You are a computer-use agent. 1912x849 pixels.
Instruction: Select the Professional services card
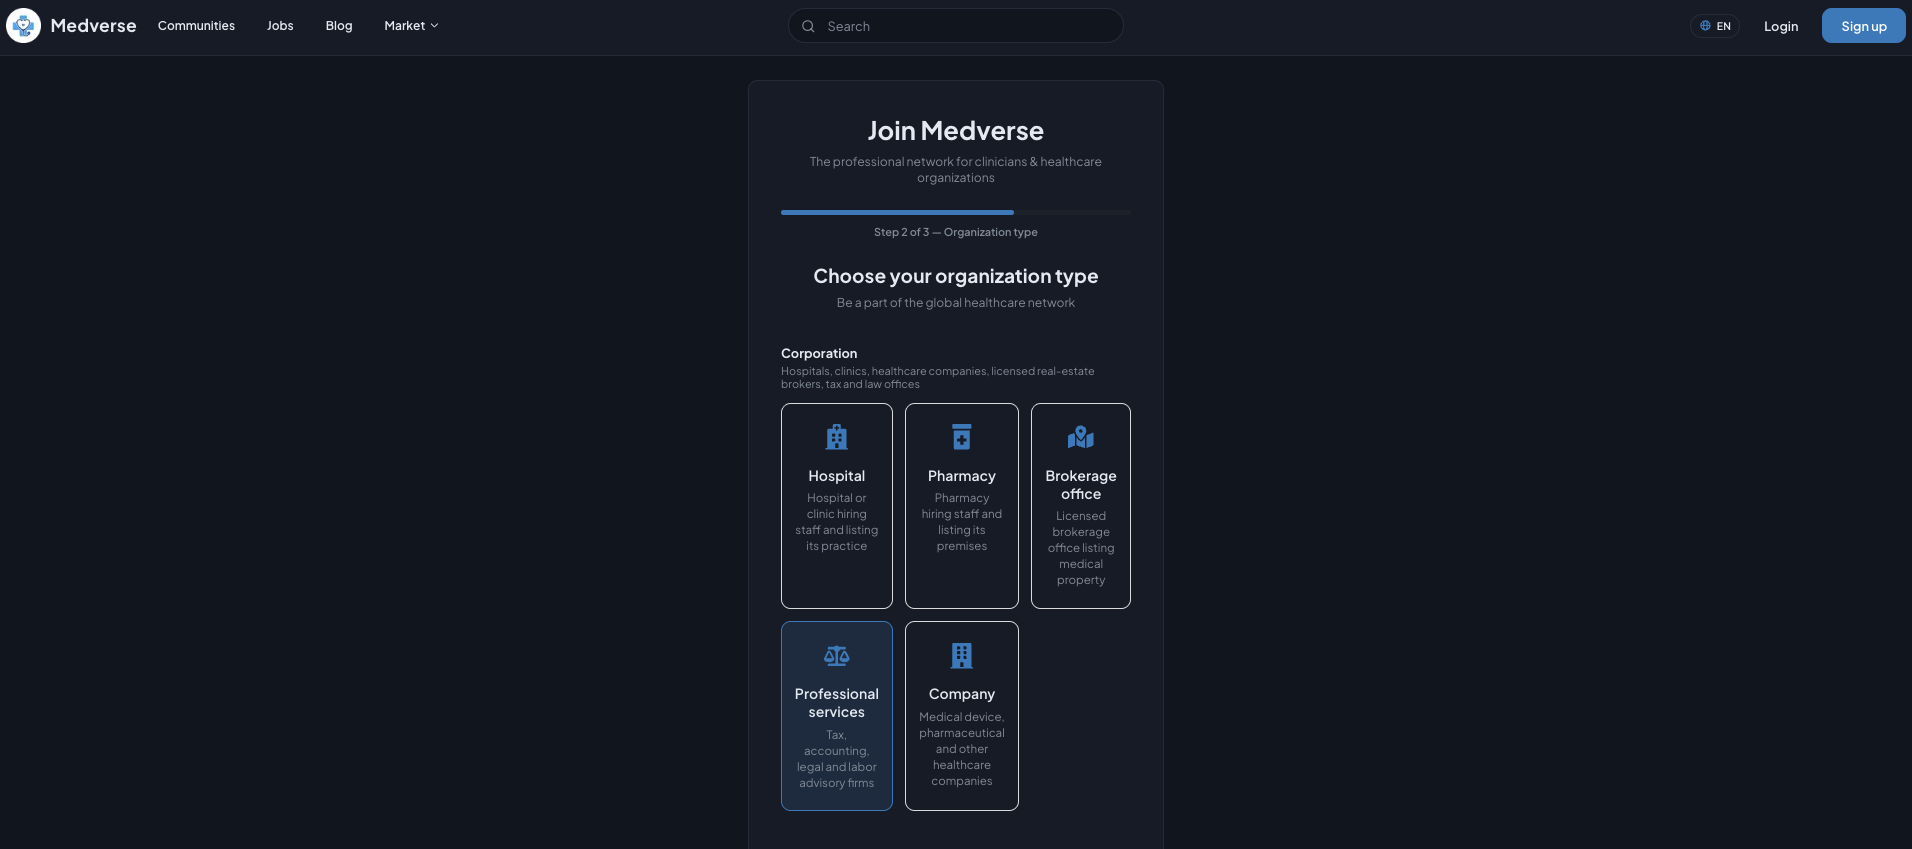click(837, 716)
